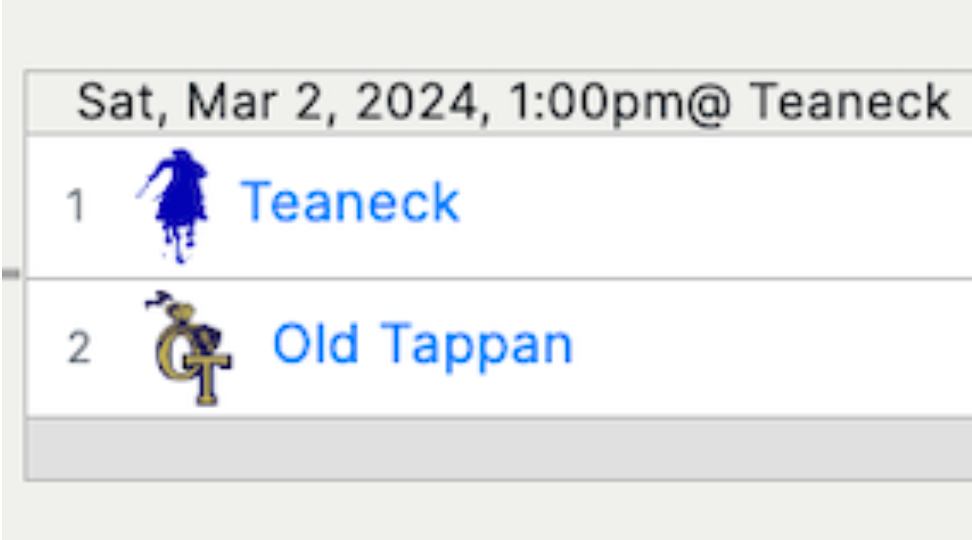Open the Old Tappan team link
This screenshot has width=972, height=540.
click(x=422, y=345)
